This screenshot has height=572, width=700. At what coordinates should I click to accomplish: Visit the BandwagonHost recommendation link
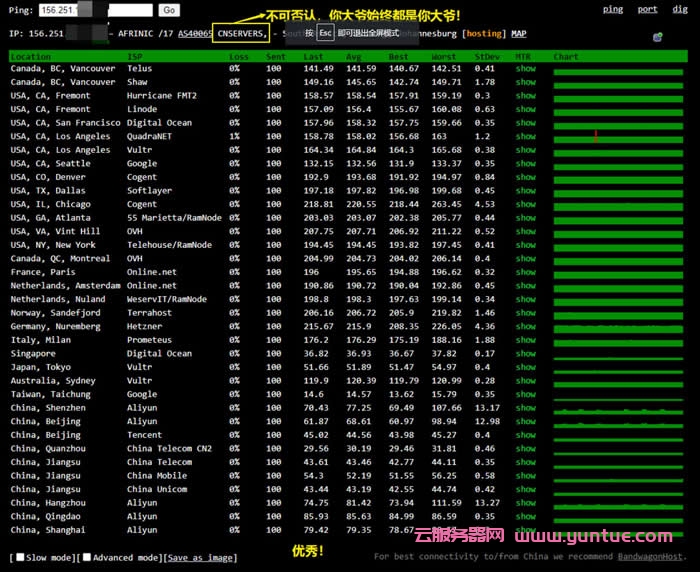[650, 556]
